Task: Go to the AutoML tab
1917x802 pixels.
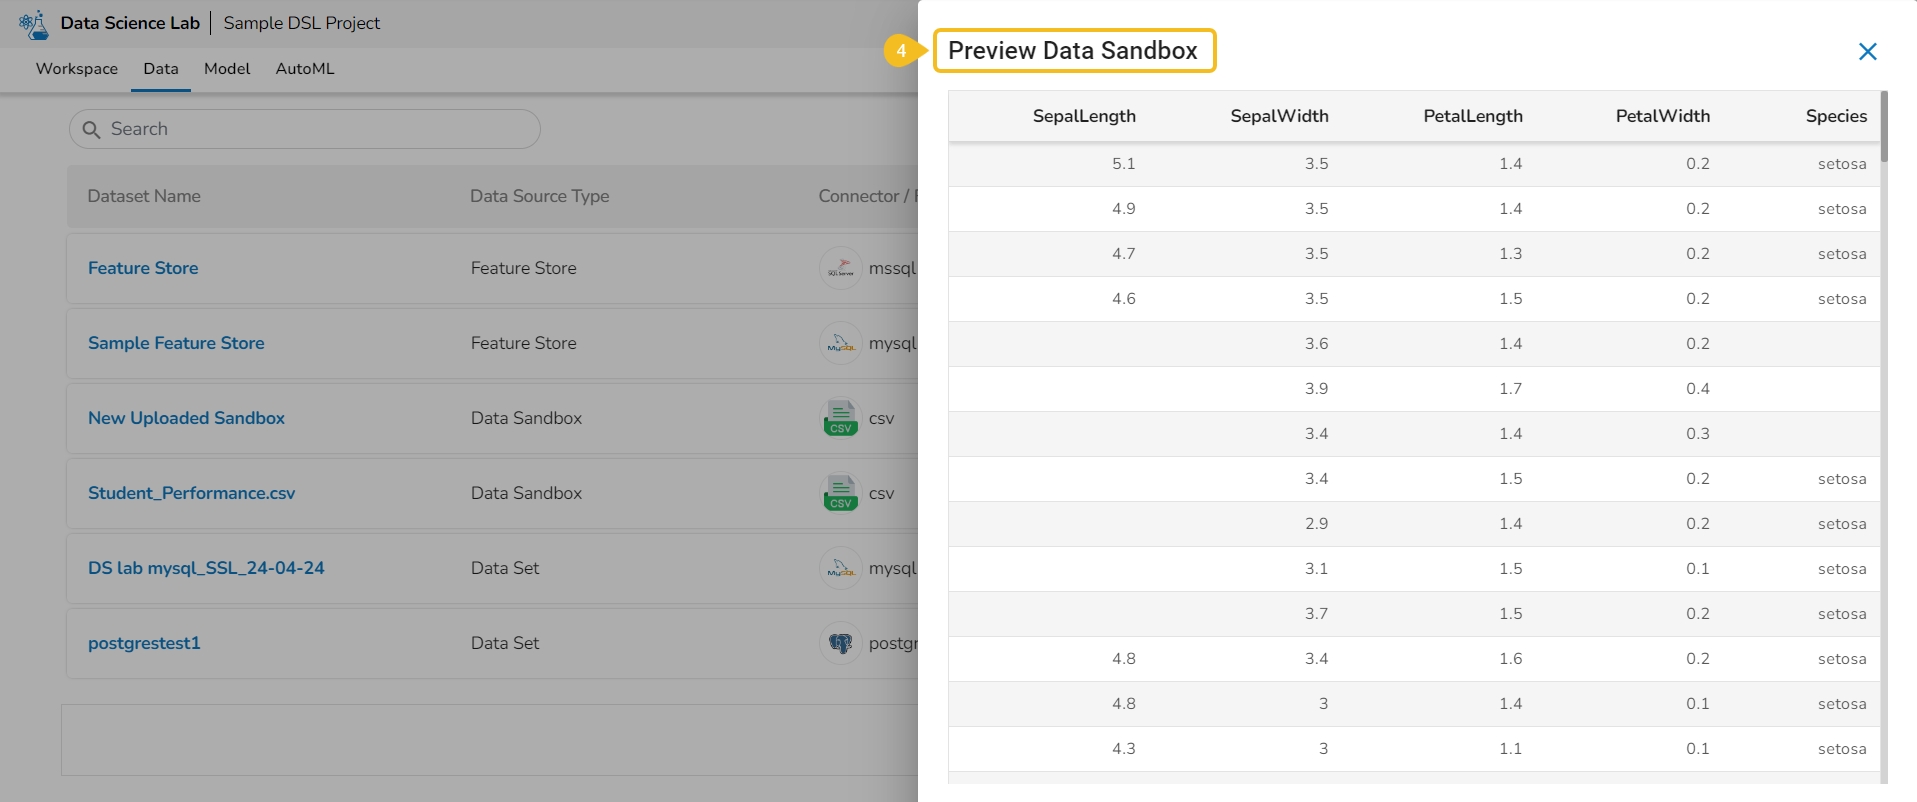Action: click(x=305, y=69)
